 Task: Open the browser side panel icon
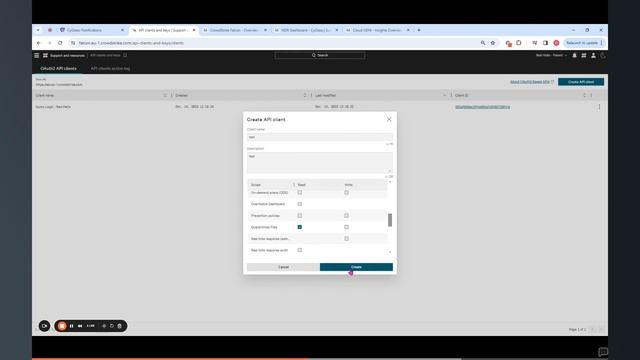pos(545,43)
